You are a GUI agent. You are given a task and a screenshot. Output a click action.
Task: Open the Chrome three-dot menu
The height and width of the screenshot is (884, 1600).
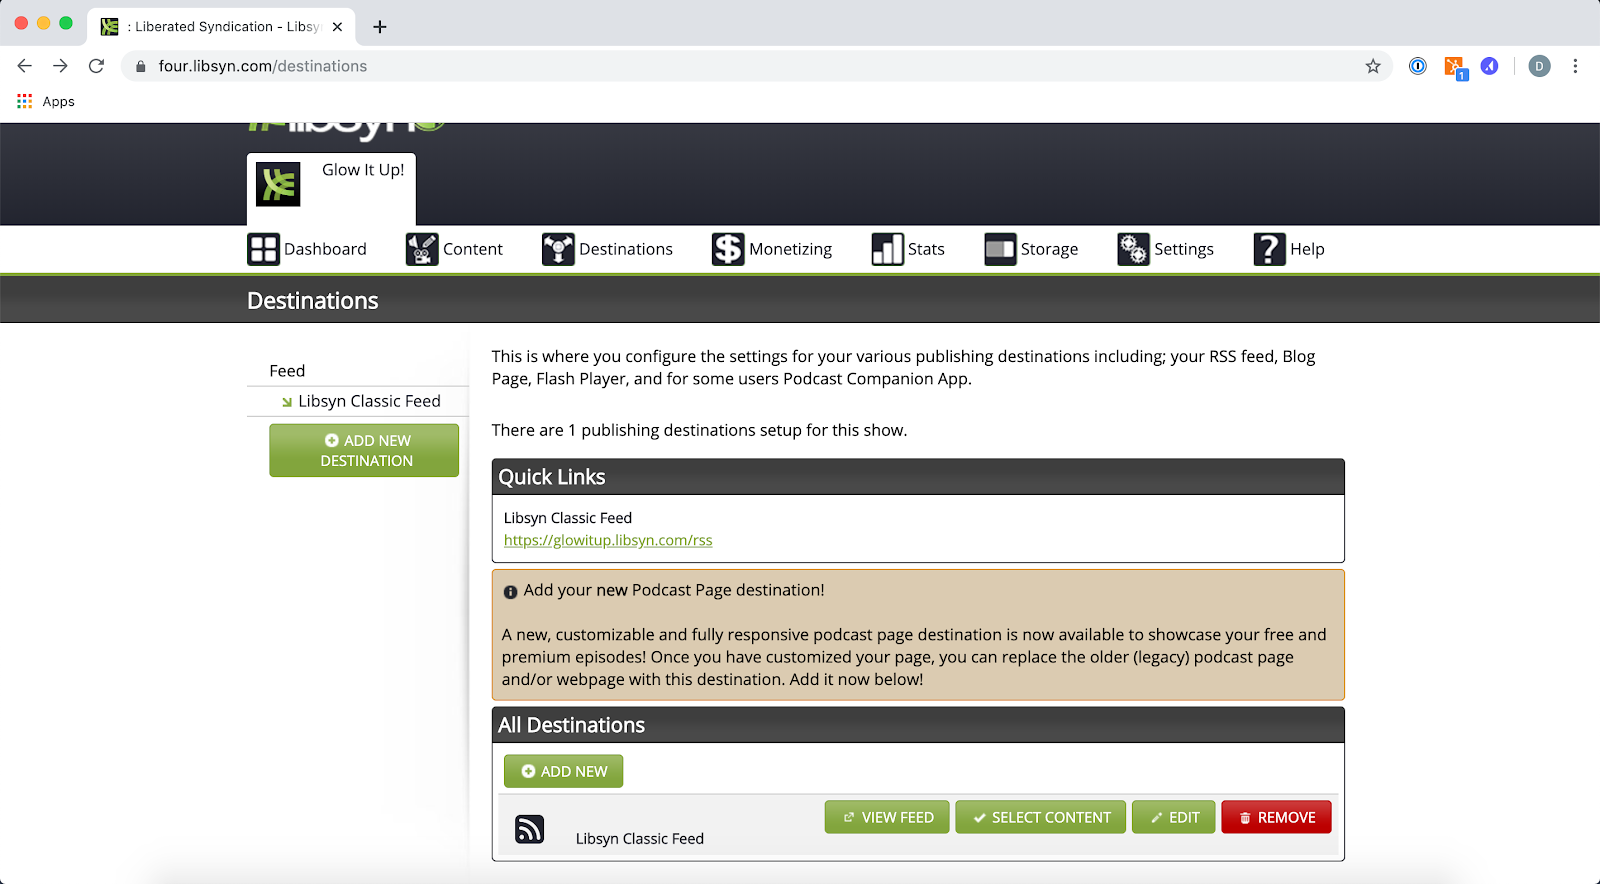[x=1575, y=66]
